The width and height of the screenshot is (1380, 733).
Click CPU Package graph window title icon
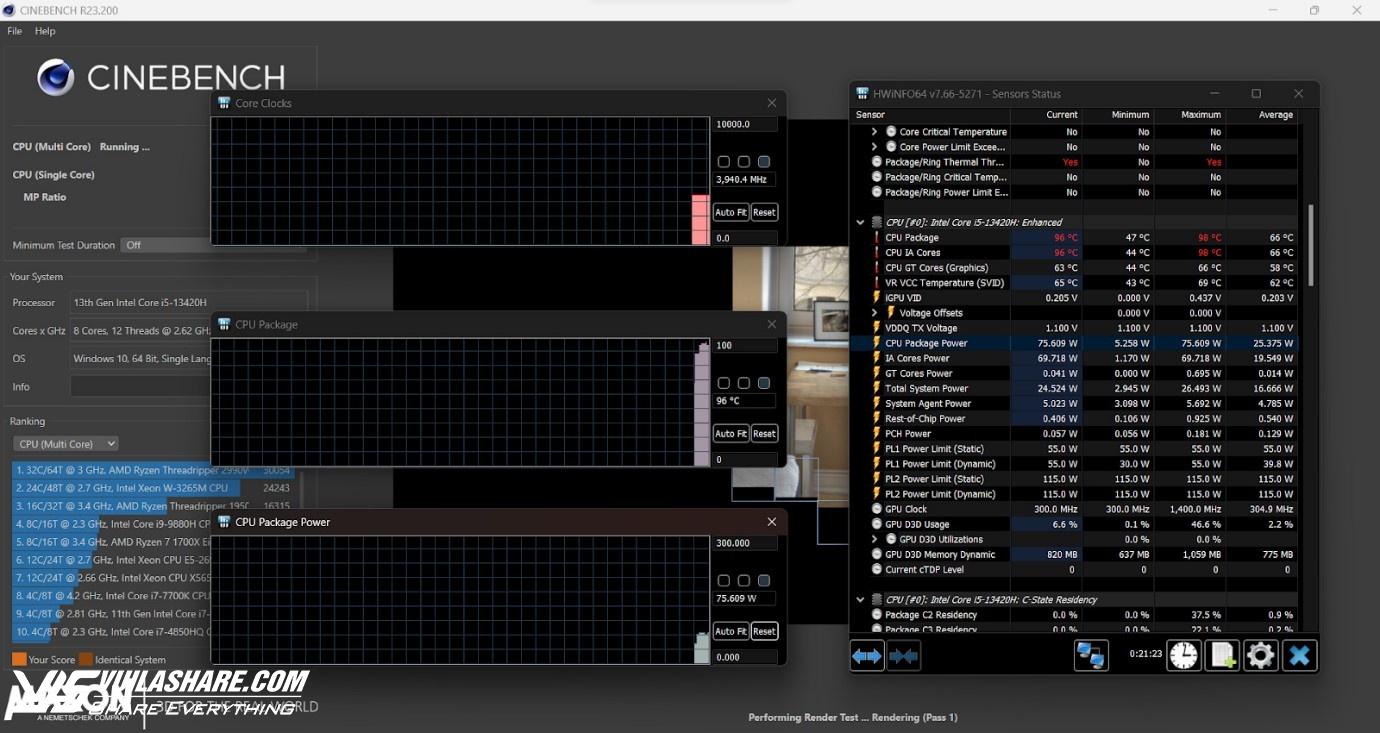coord(224,324)
